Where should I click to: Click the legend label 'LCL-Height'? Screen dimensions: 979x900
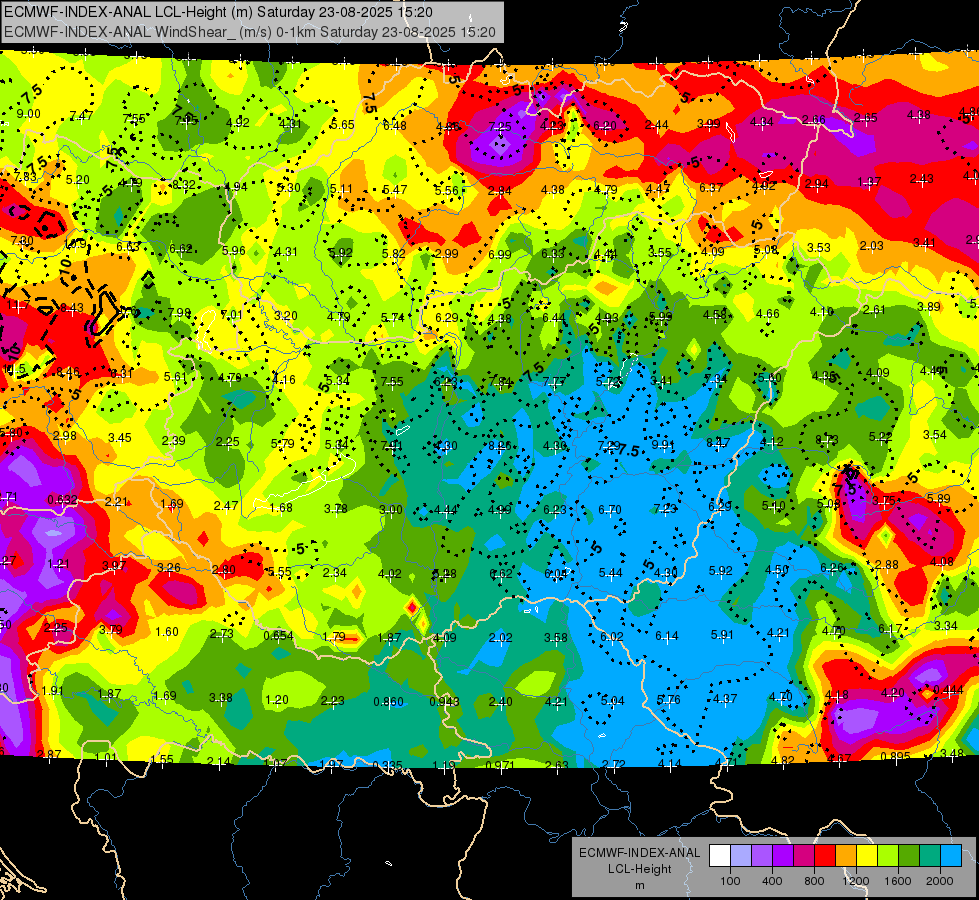click(x=639, y=869)
